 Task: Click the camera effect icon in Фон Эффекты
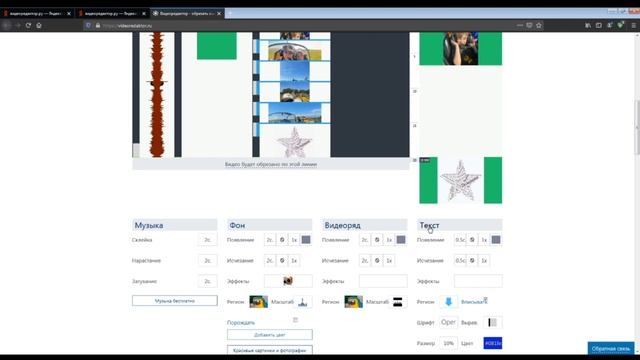coord(288,281)
